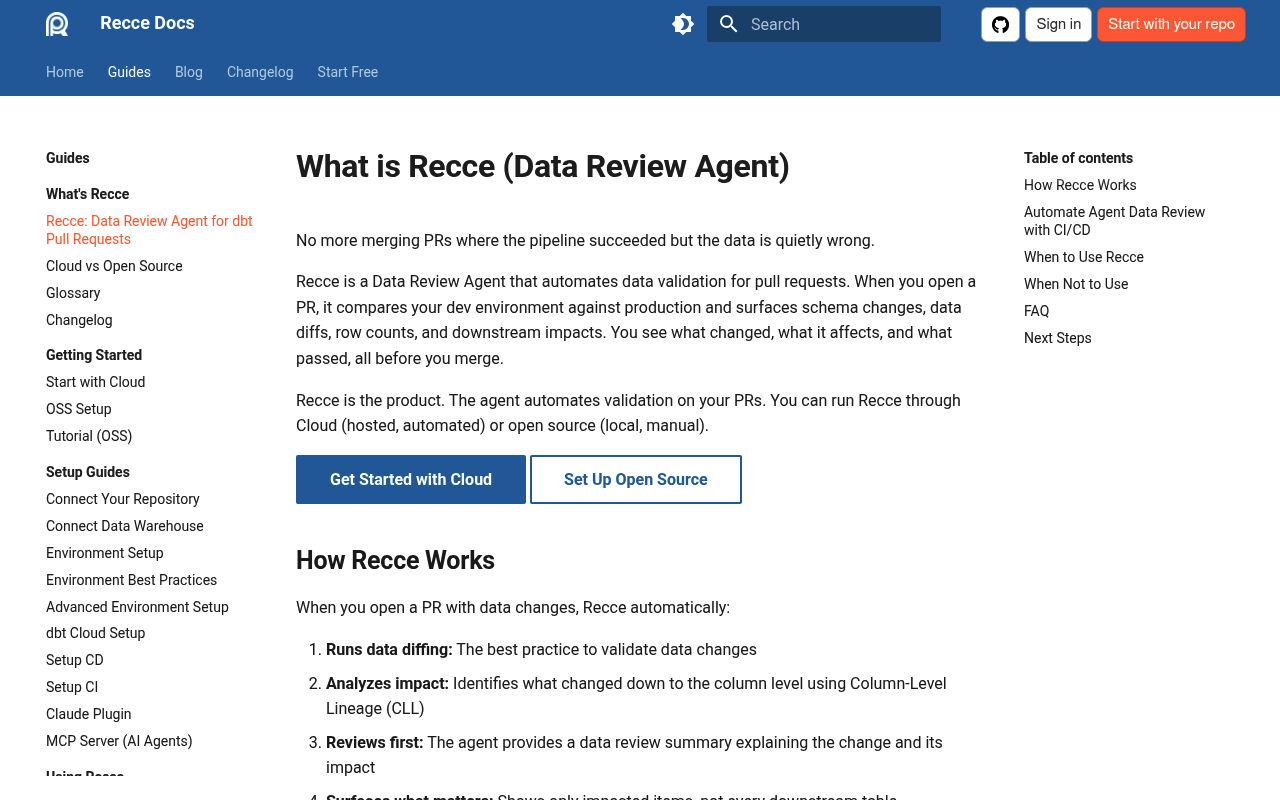Click the Getting Started sidebar heading

pos(94,355)
